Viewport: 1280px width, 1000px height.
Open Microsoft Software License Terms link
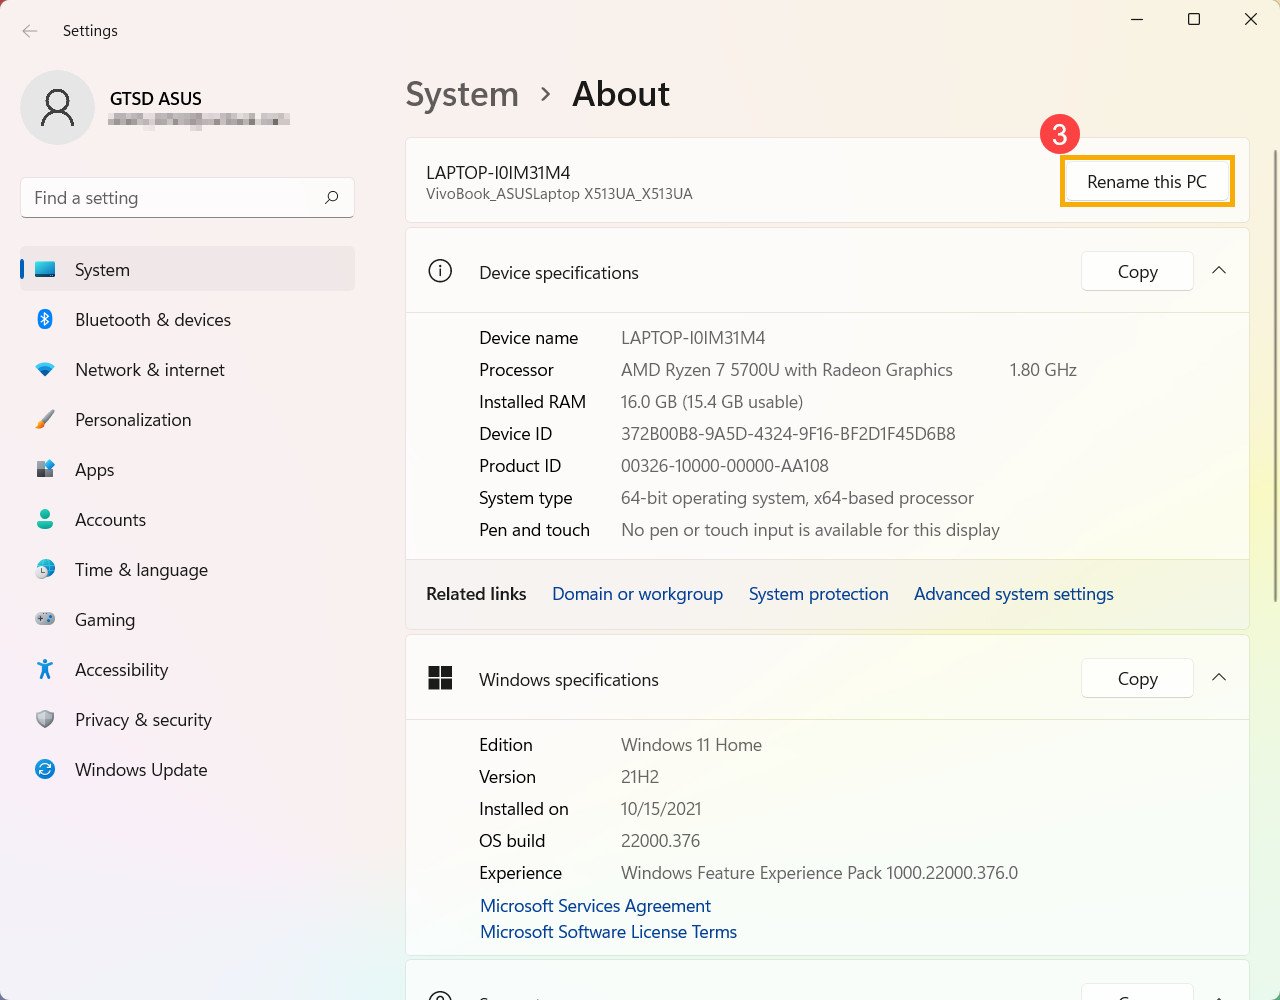click(608, 932)
